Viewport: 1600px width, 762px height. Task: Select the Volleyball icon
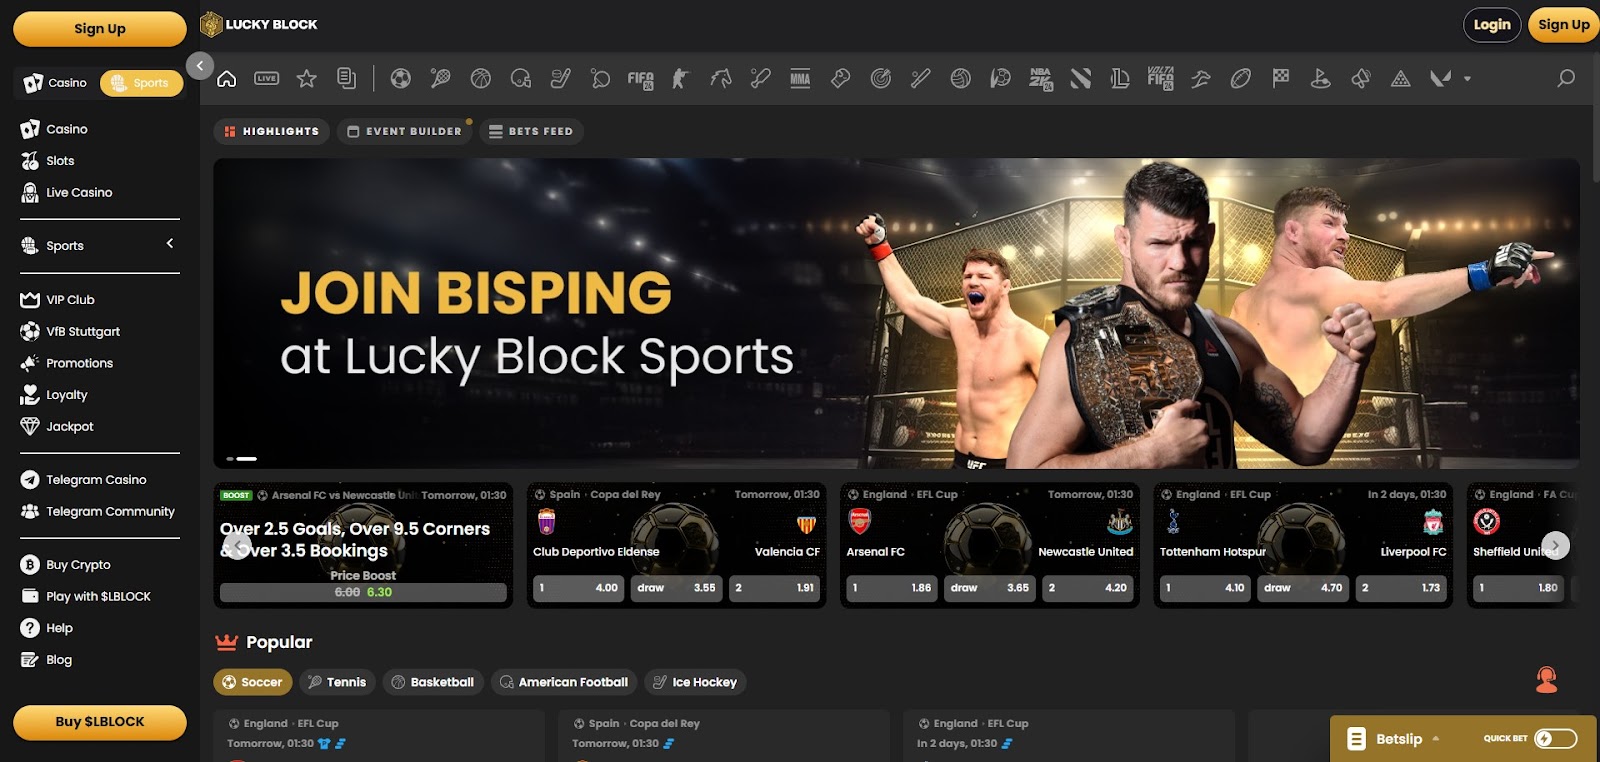pyautogui.click(x=960, y=78)
